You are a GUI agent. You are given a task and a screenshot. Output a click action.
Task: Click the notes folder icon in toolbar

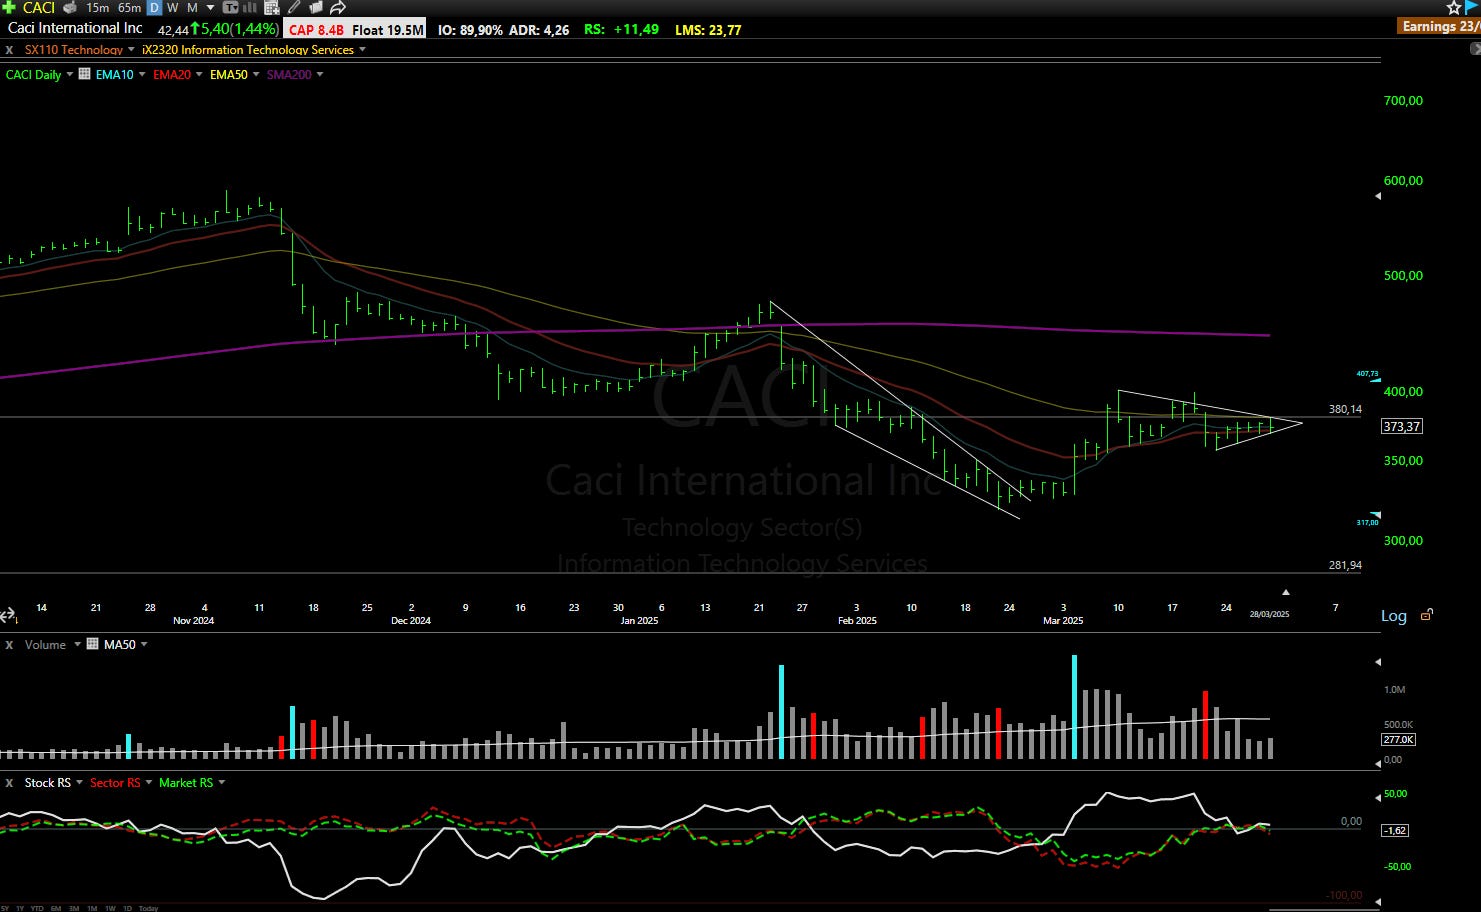(x=316, y=7)
